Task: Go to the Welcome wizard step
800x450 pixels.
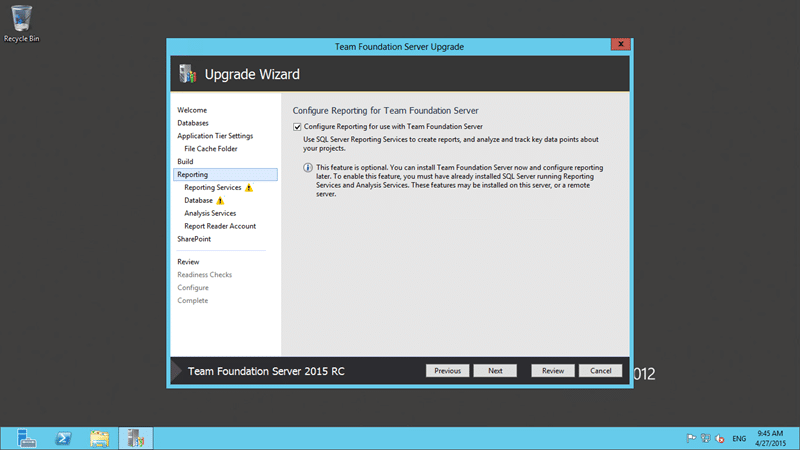Action: 192,110
